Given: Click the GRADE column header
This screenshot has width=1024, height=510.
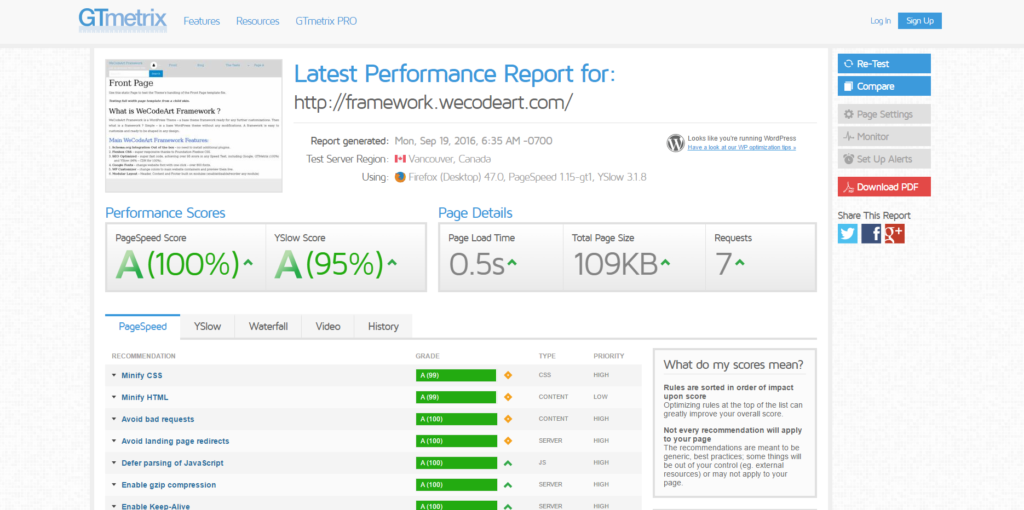Looking at the screenshot, I should [x=428, y=356].
